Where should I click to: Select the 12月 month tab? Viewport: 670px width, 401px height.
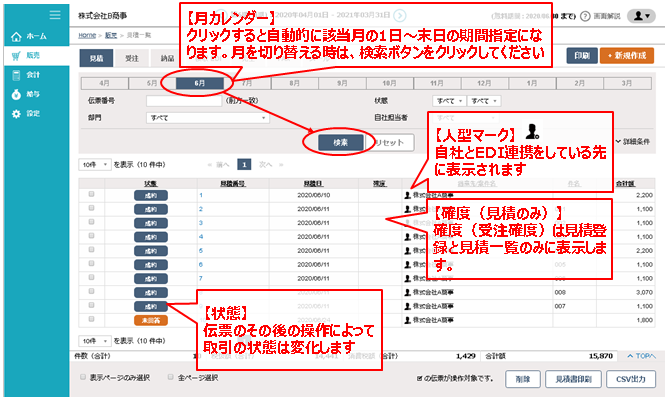pos(485,83)
